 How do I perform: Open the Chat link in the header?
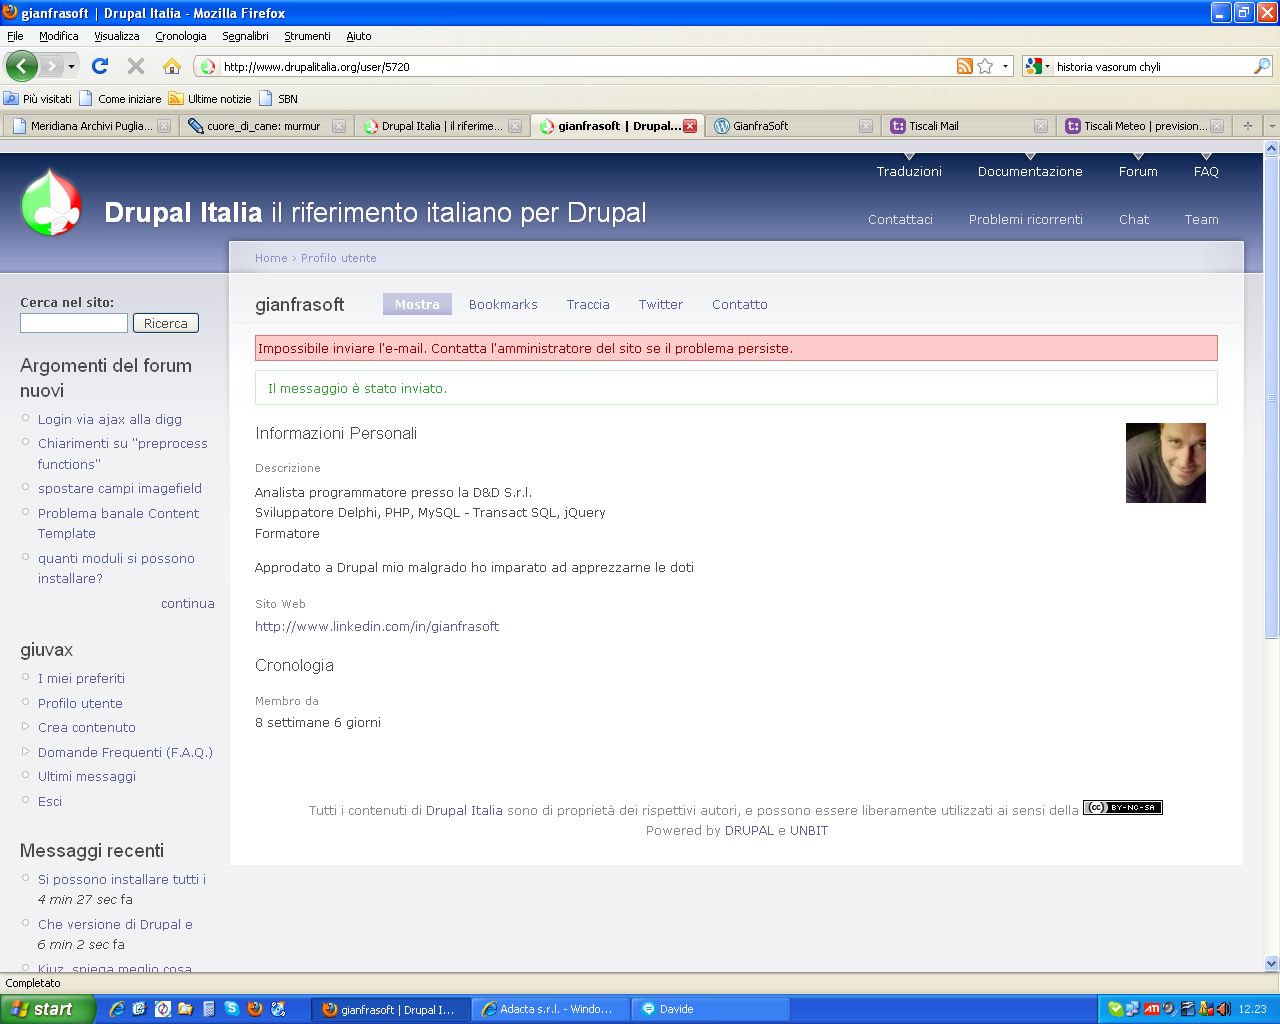[x=1134, y=219]
